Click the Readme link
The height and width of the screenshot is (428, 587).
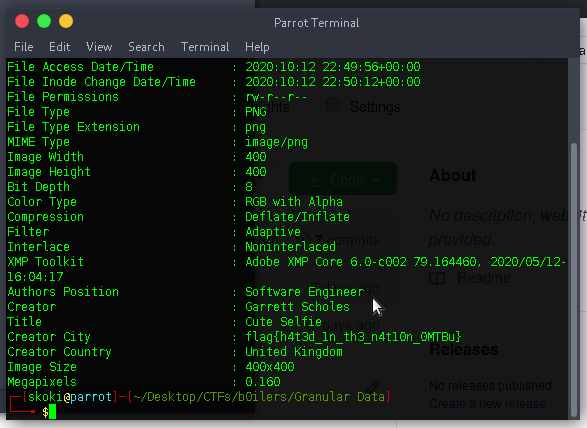click(x=484, y=278)
